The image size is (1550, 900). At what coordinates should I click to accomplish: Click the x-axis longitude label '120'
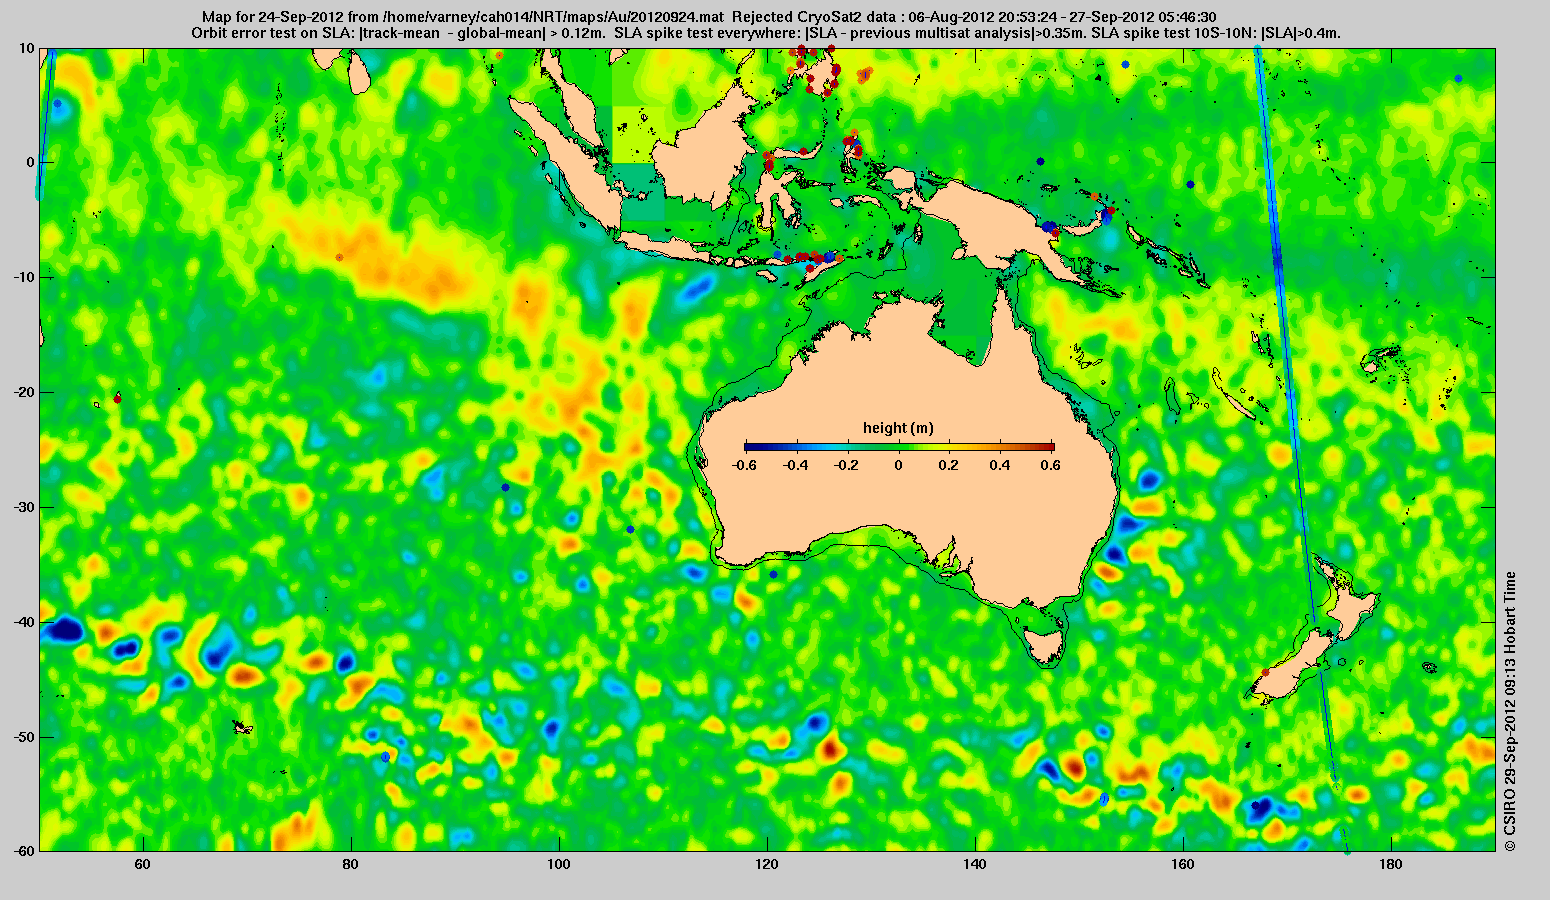tap(767, 864)
